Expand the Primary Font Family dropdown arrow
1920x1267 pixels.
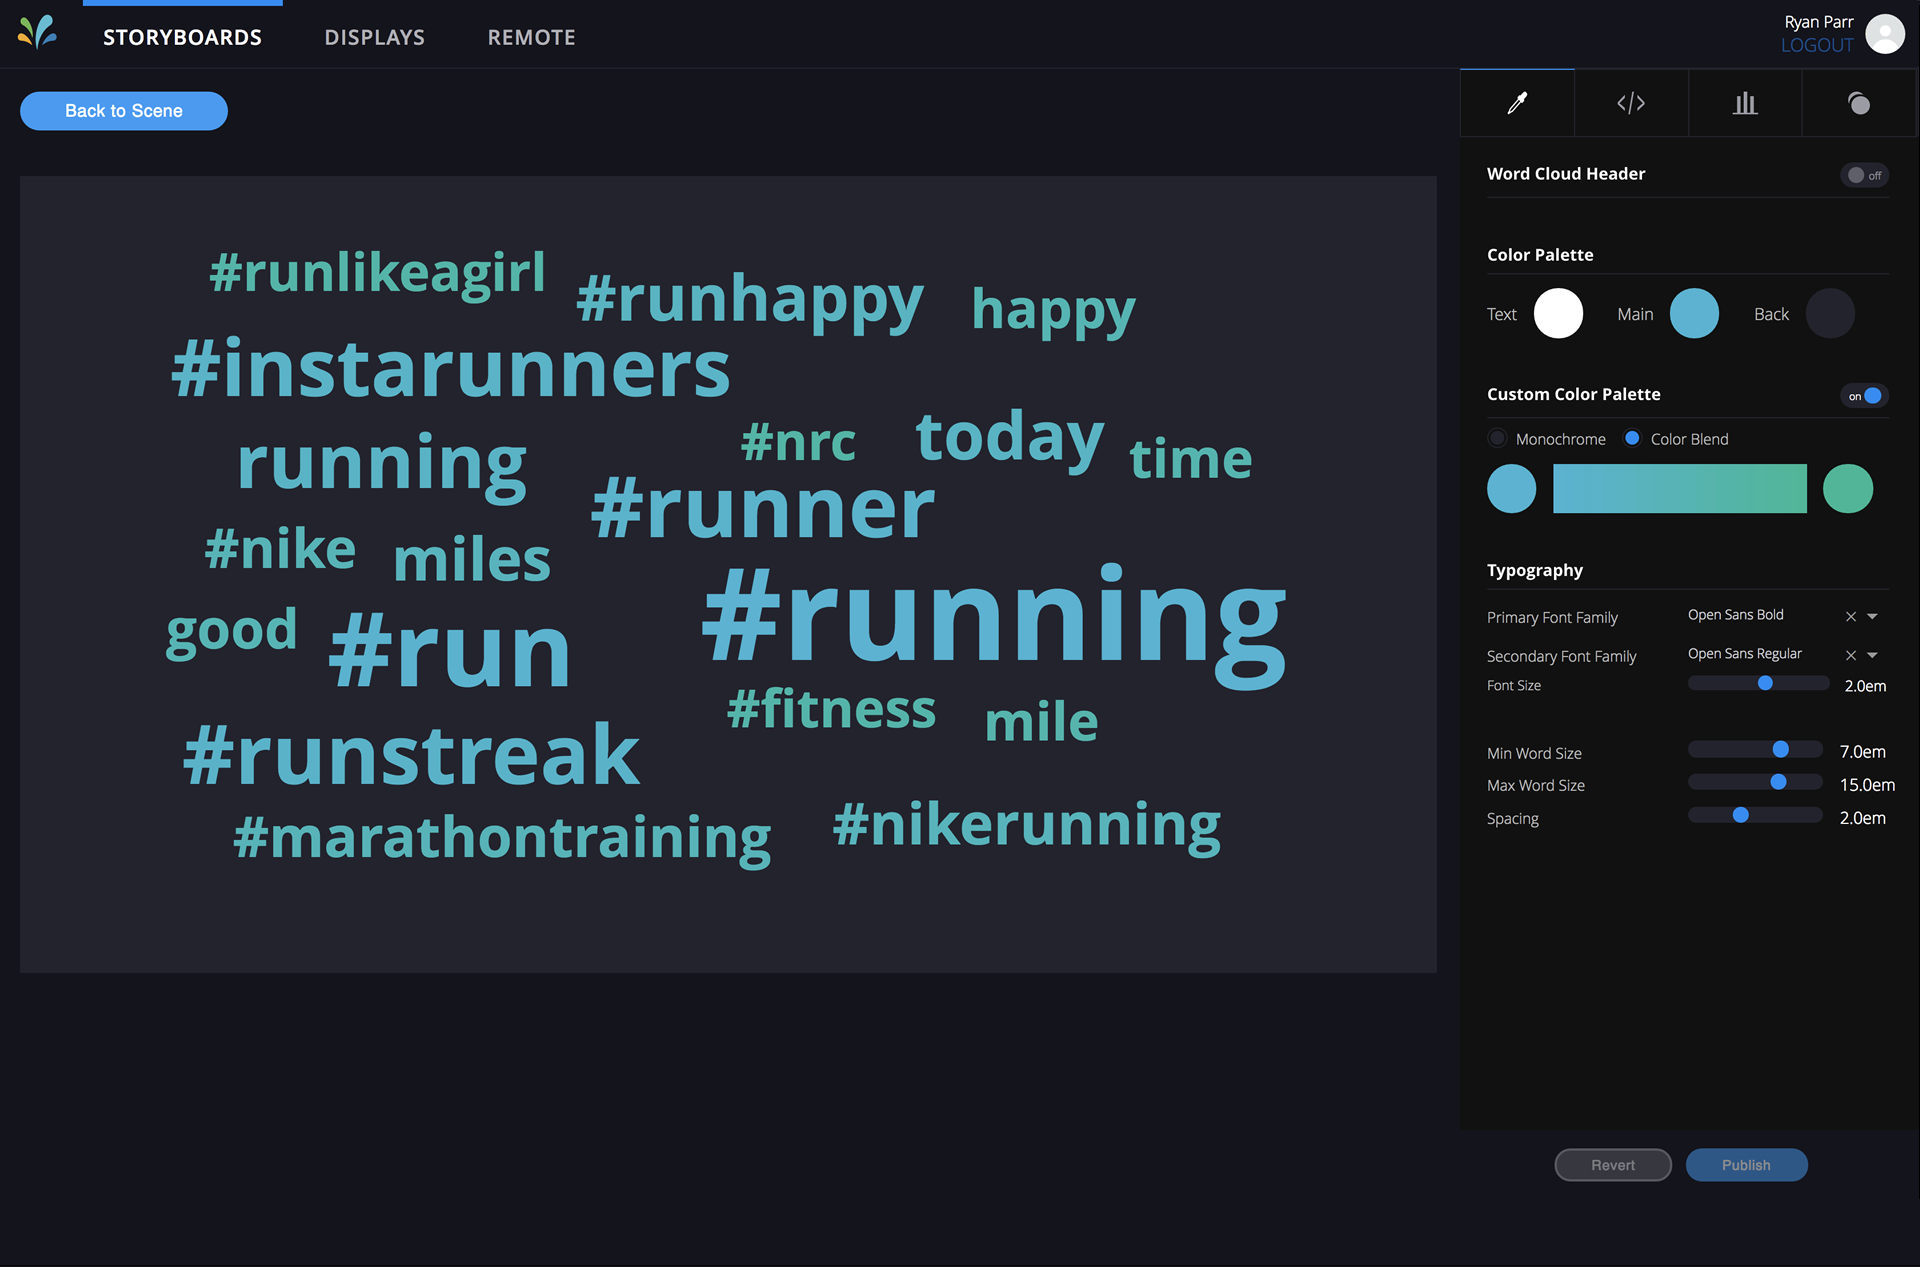click(x=1872, y=617)
